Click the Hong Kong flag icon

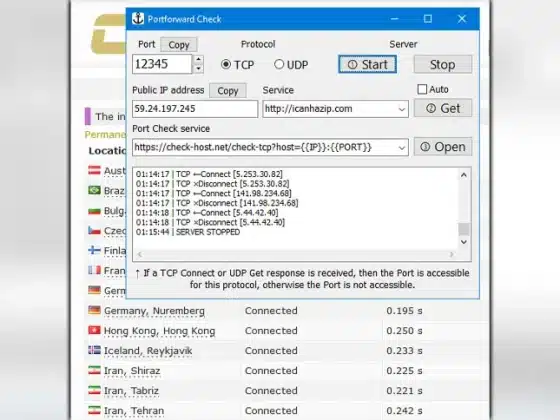(x=94, y=330)
